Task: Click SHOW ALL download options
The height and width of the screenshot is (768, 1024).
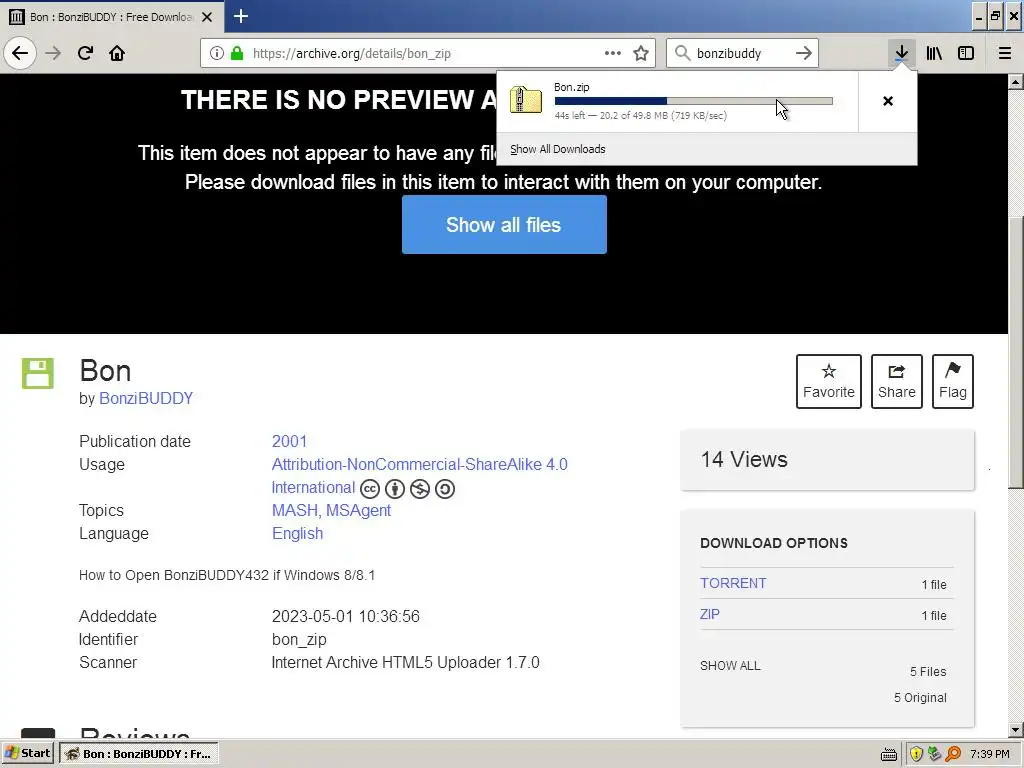Action: tap(730, 666)
